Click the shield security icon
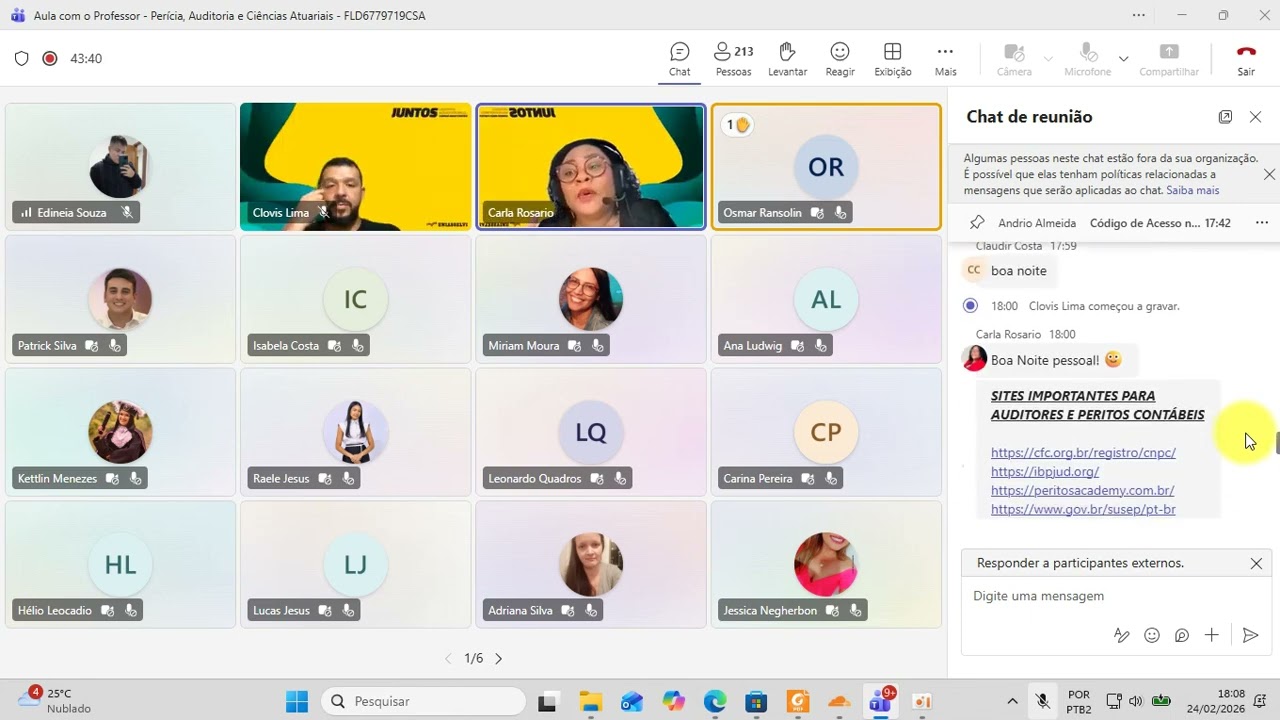Viewport: 1280px width, 720px height. click(x=21, y=58)
